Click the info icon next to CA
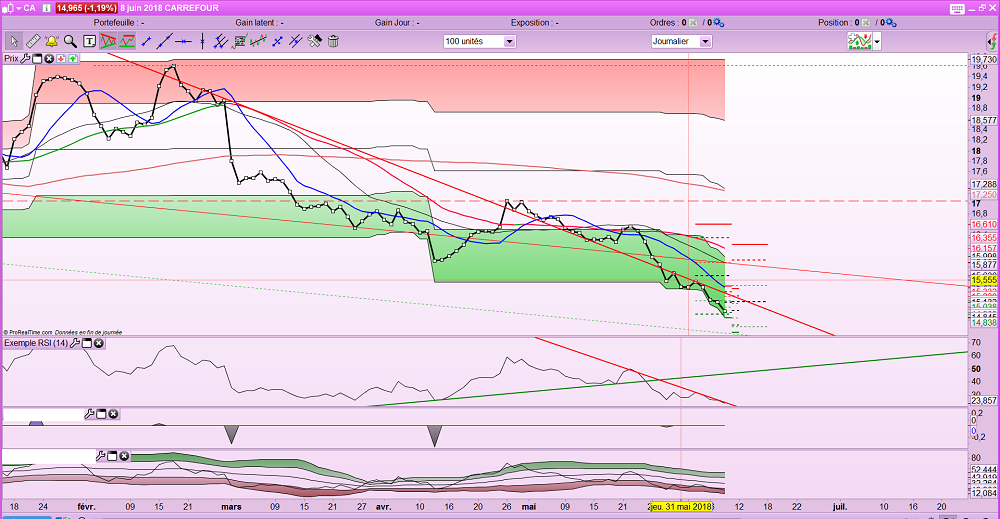Viewport: 1000px width, 519px height. (47, 8)
